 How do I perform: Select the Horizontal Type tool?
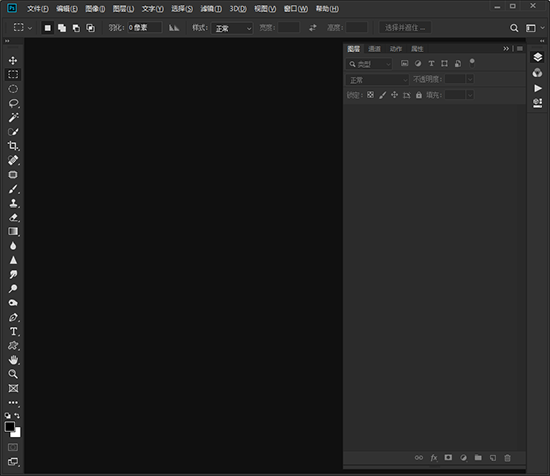click(13, 331)
